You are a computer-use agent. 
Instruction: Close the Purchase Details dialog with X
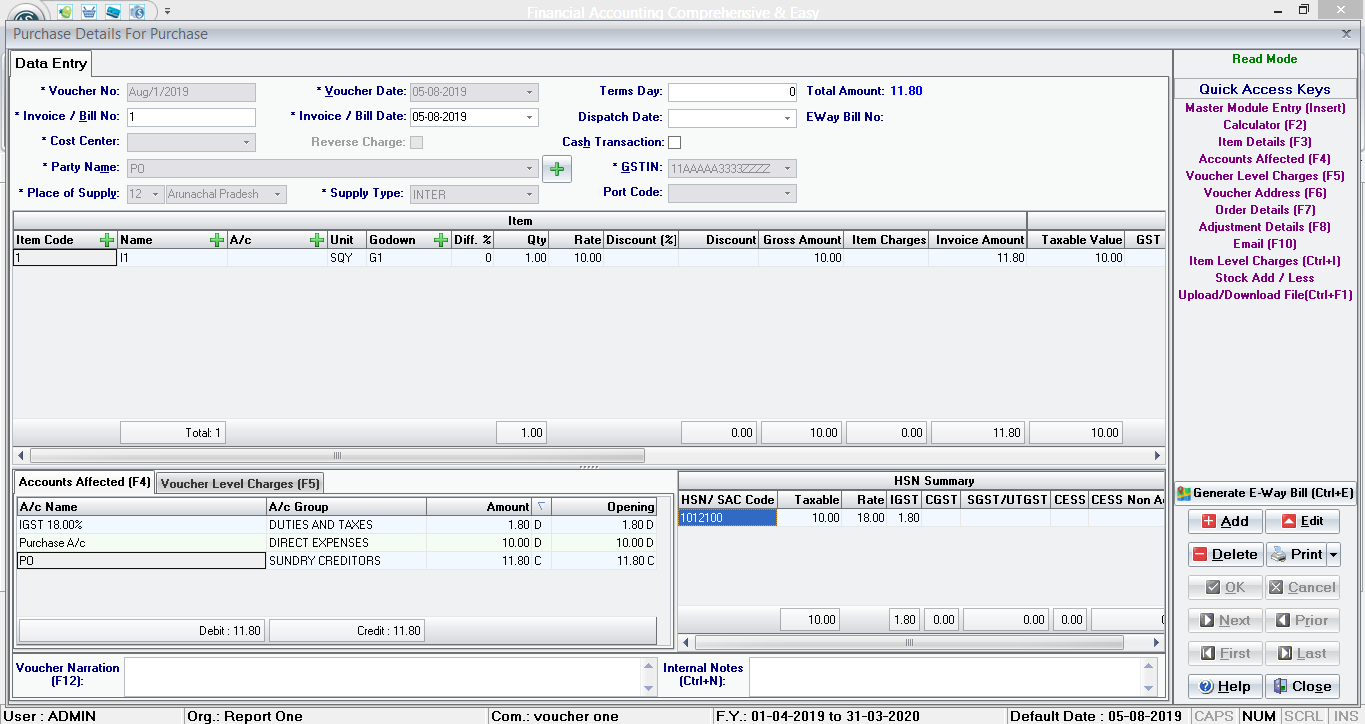click(1346, 33)
